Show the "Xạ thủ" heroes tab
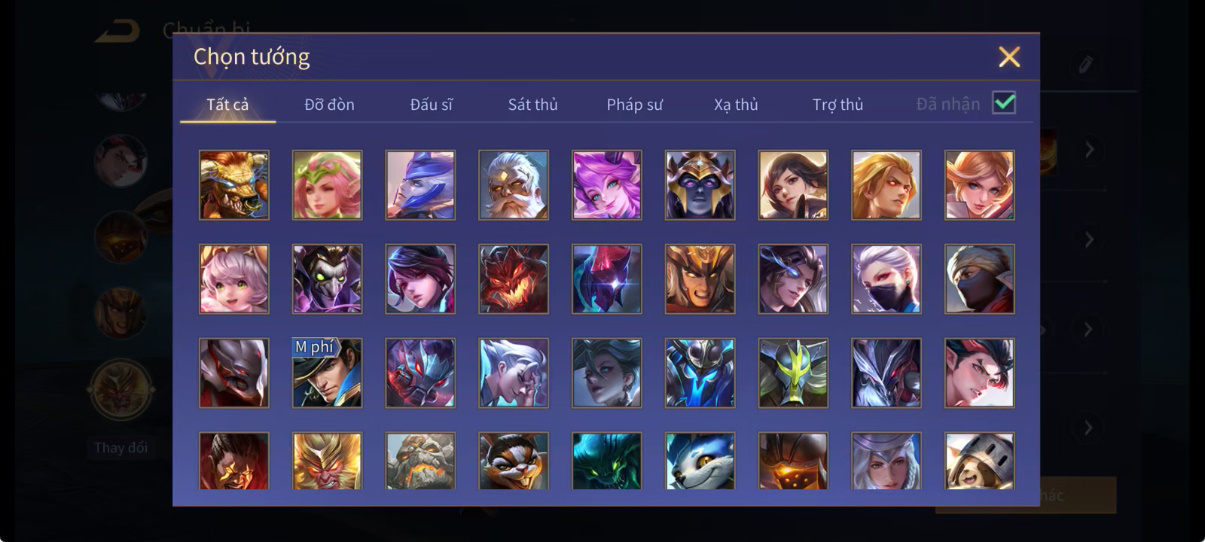The width and height of the screenshot is (1205, 542). [736, 104]
